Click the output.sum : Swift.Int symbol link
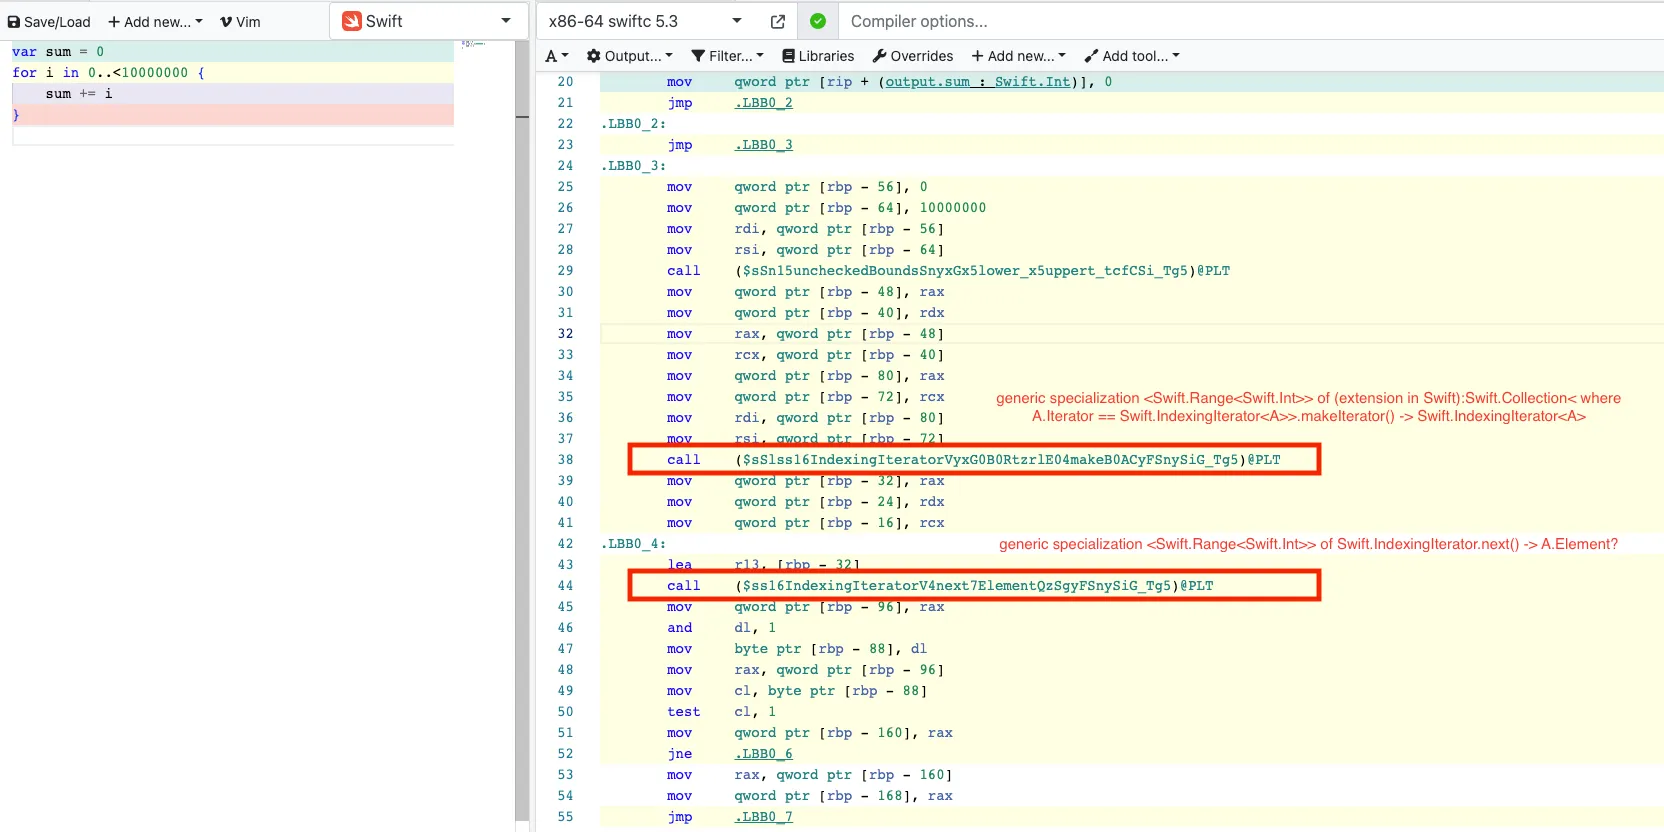Screen dimensions: 1664x832 [978, 82]
